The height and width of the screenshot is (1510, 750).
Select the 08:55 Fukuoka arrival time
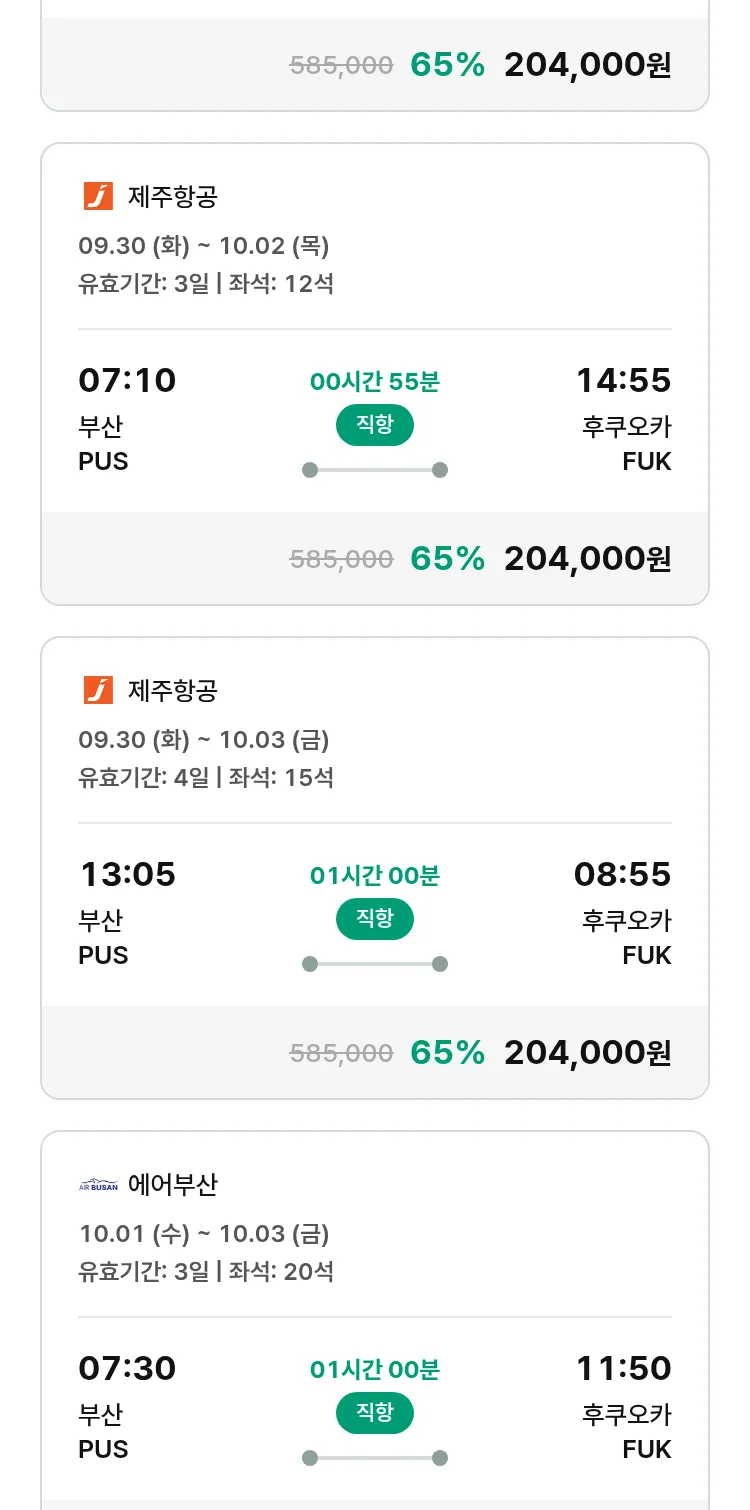(x=622, y=874)
